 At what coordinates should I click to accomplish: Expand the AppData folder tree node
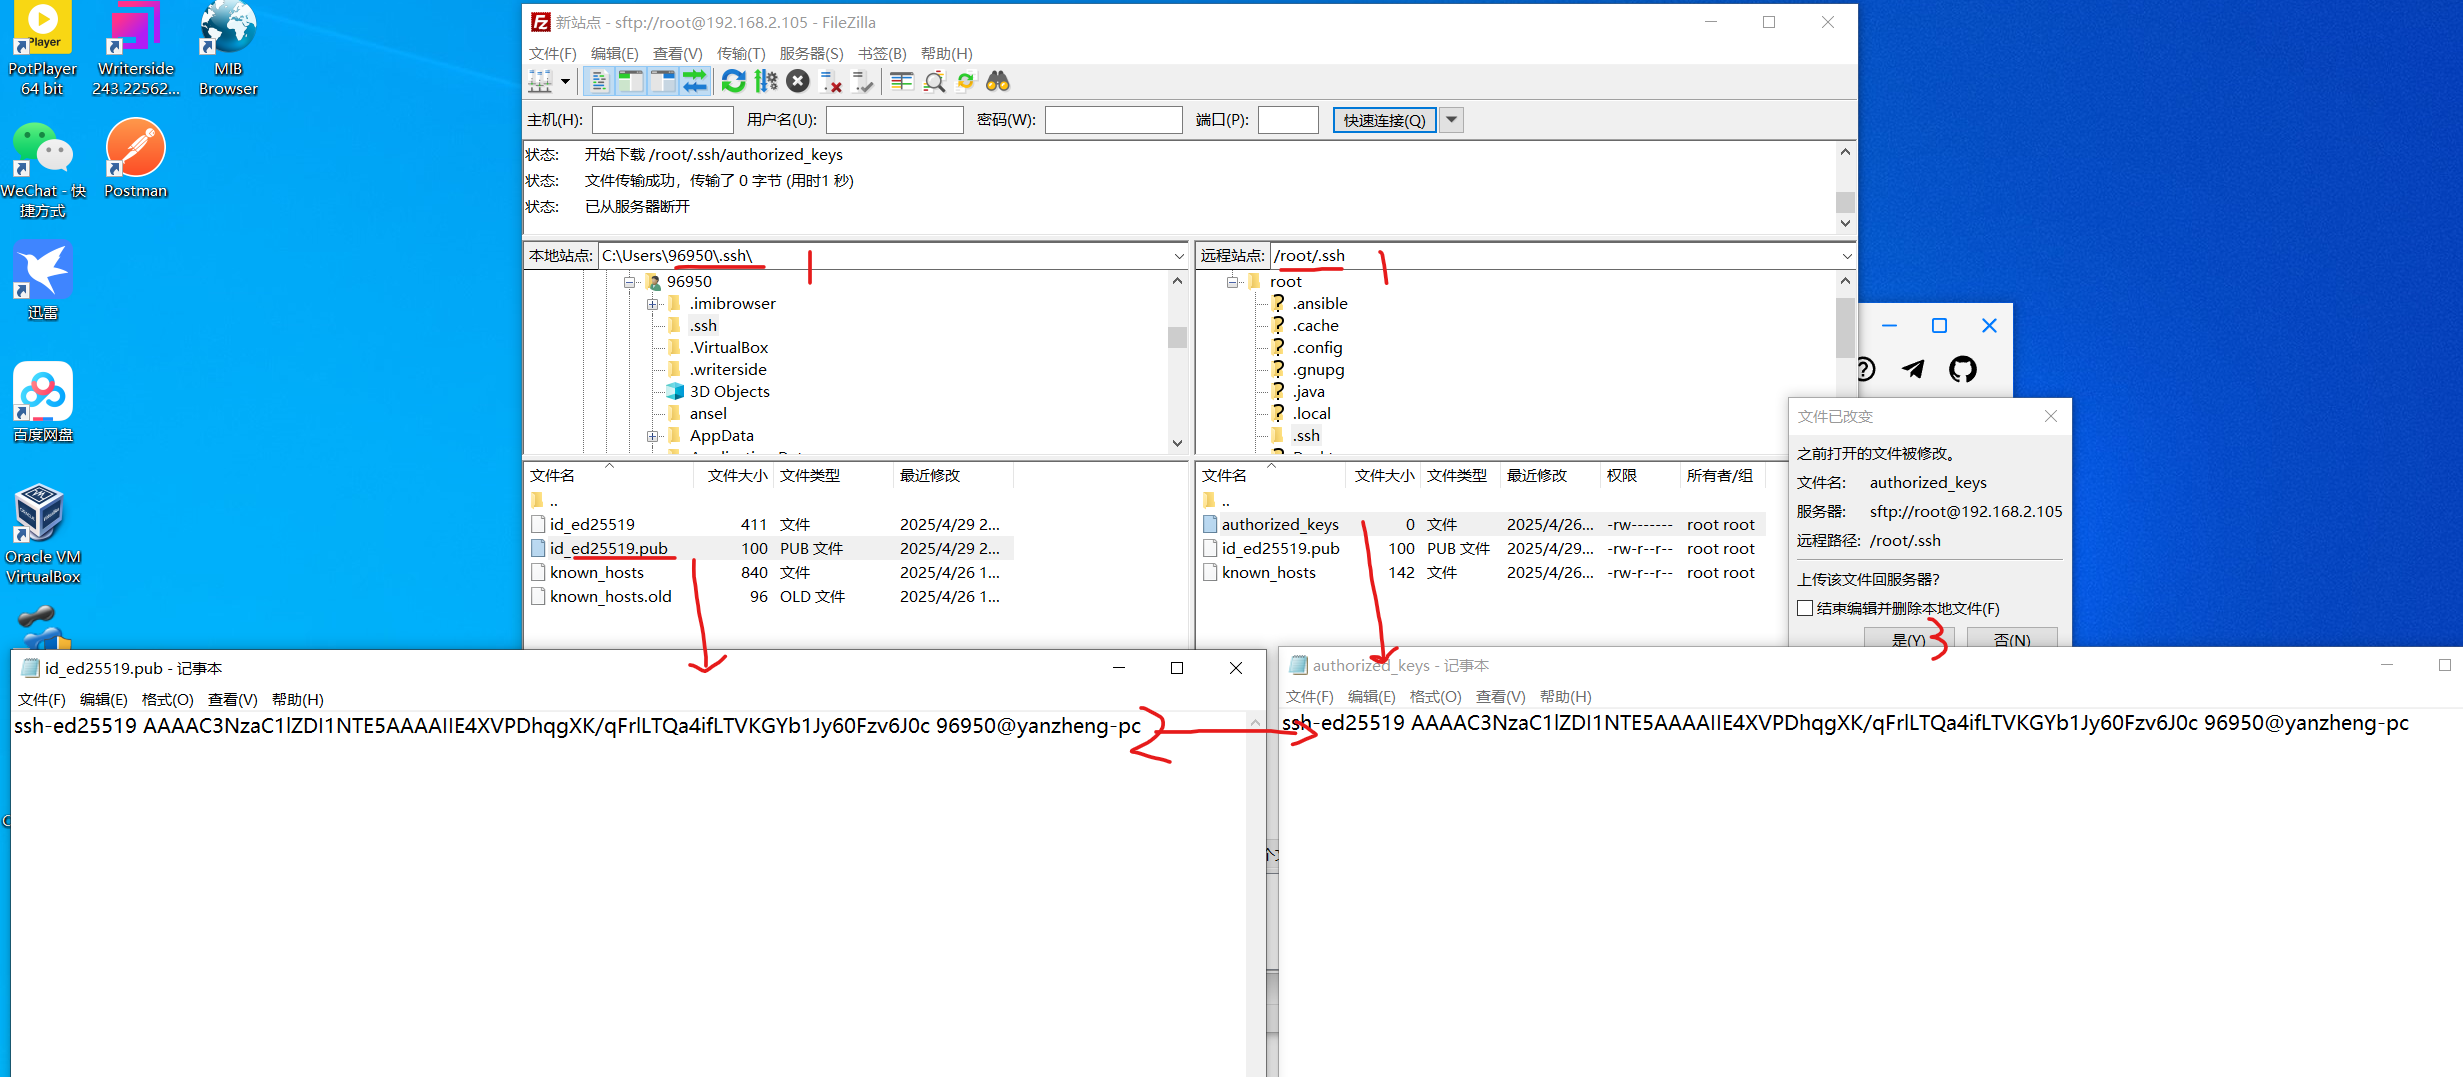point(652,436)
